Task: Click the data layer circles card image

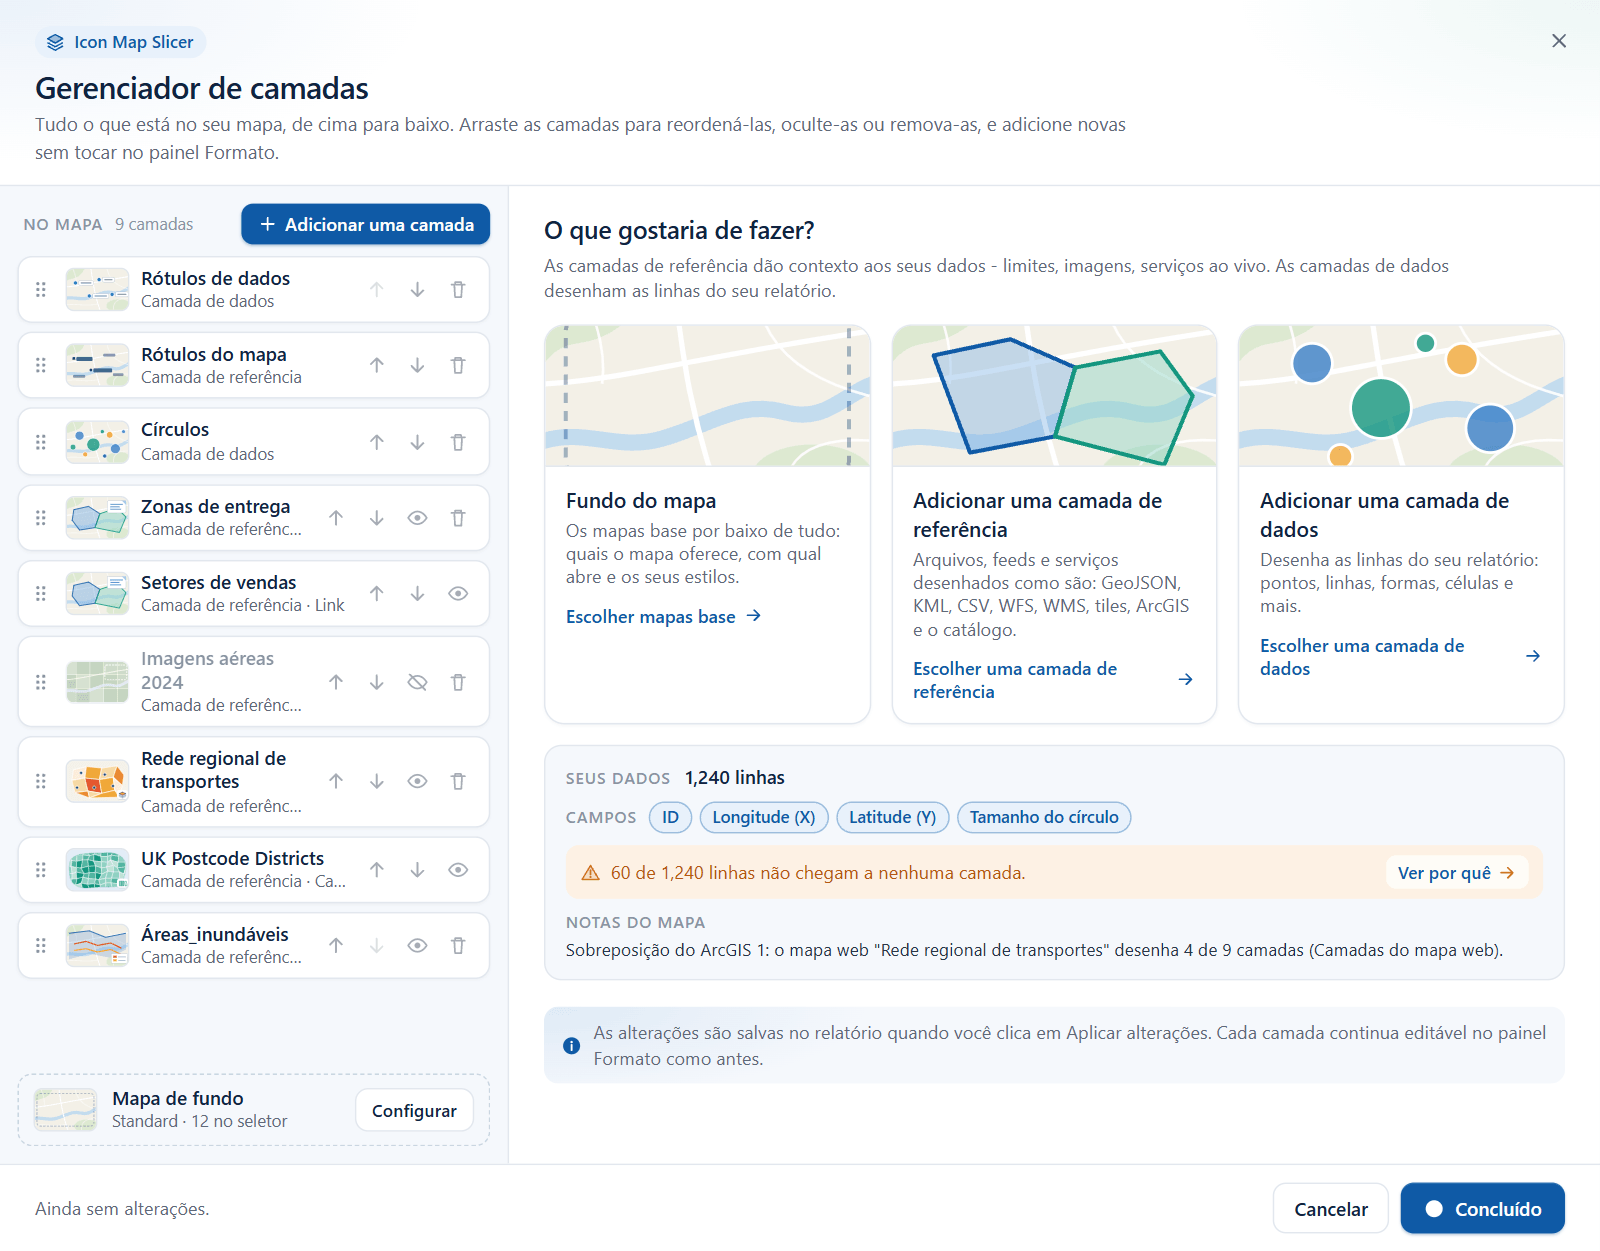Action: click(1401, 396)
